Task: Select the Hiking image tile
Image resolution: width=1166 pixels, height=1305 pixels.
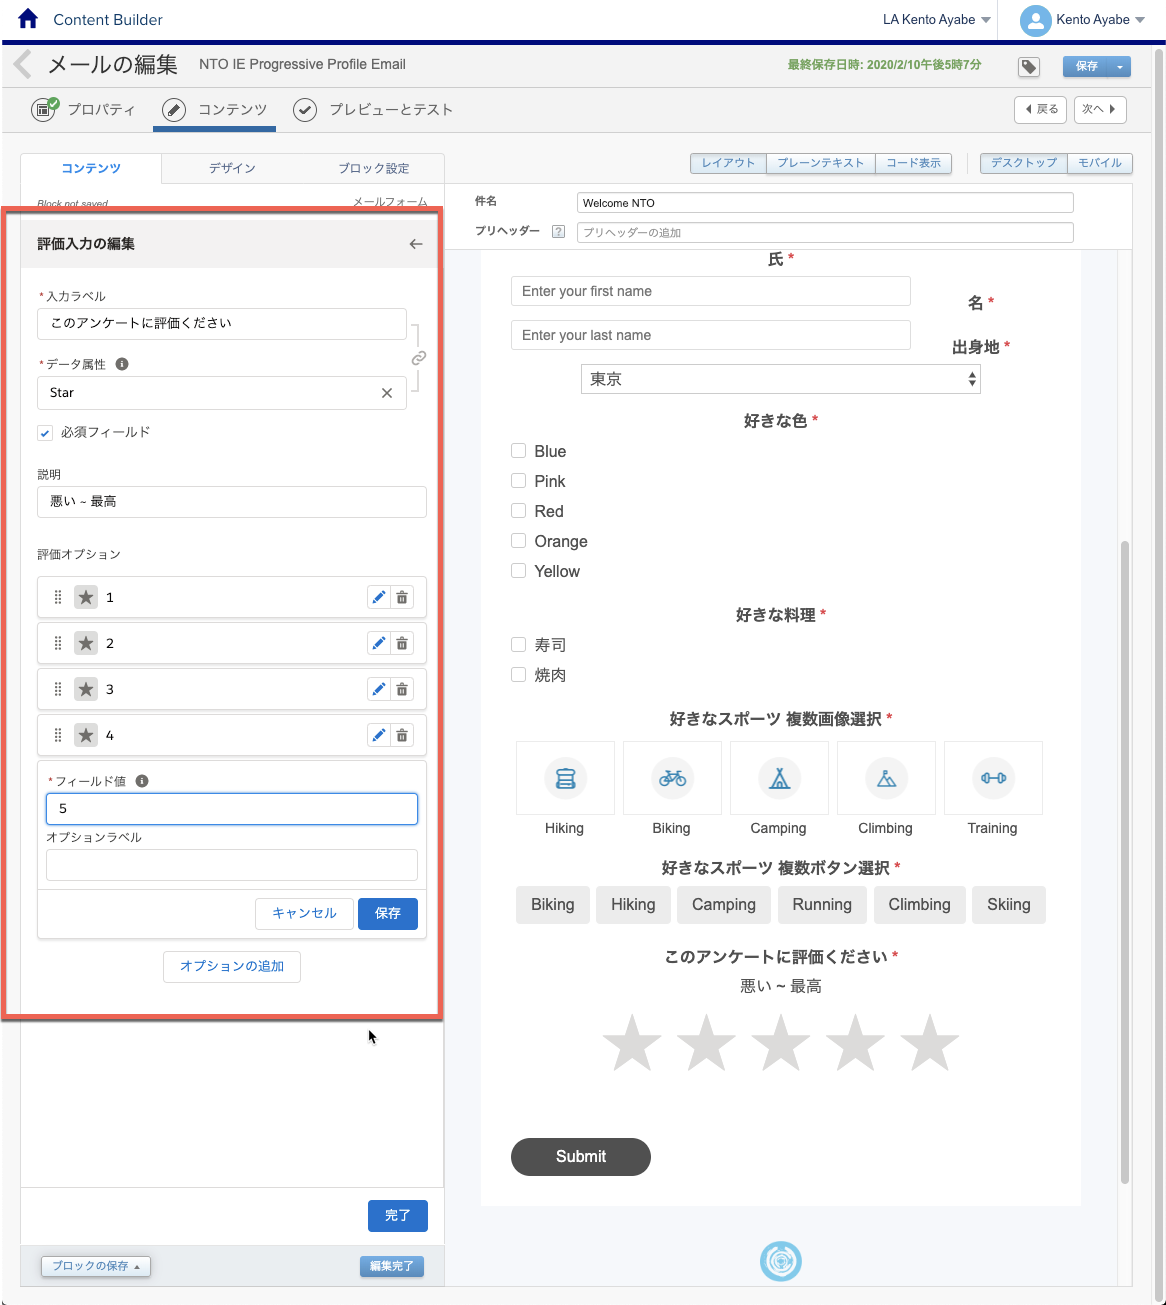Action: (x=565, y=777)
